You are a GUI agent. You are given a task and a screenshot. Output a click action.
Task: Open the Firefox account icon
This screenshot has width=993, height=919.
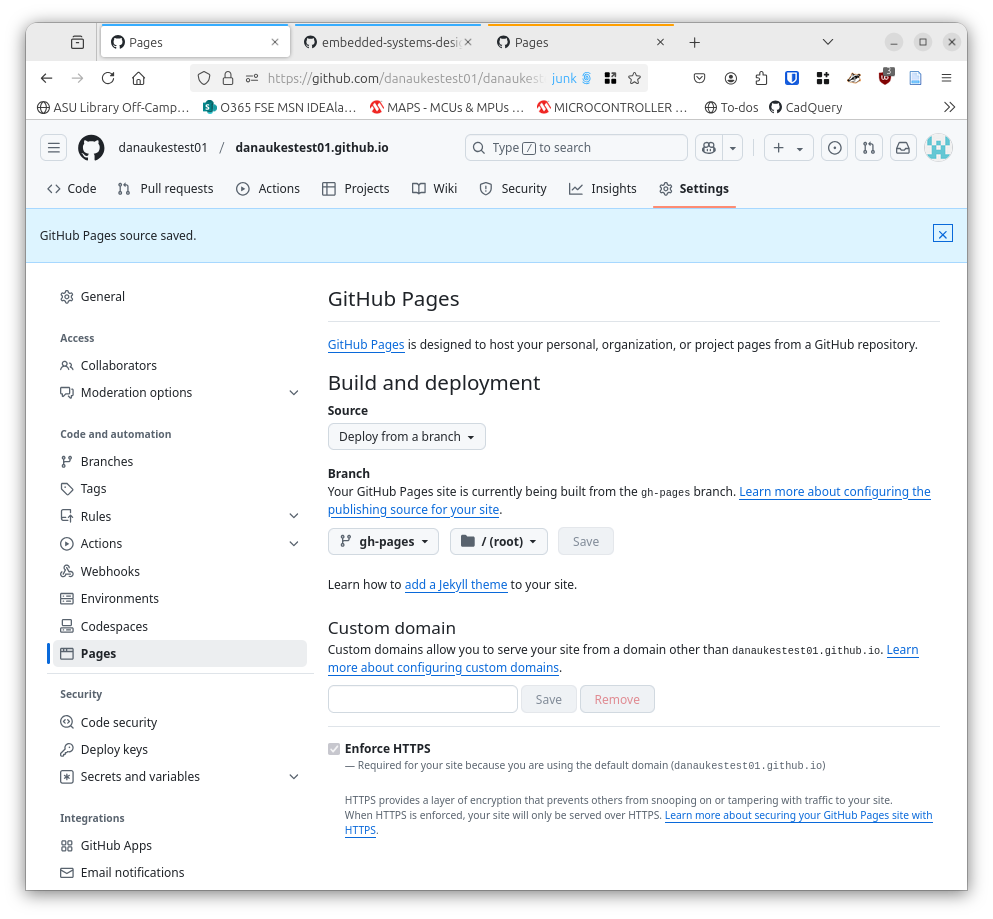(731, 78)
